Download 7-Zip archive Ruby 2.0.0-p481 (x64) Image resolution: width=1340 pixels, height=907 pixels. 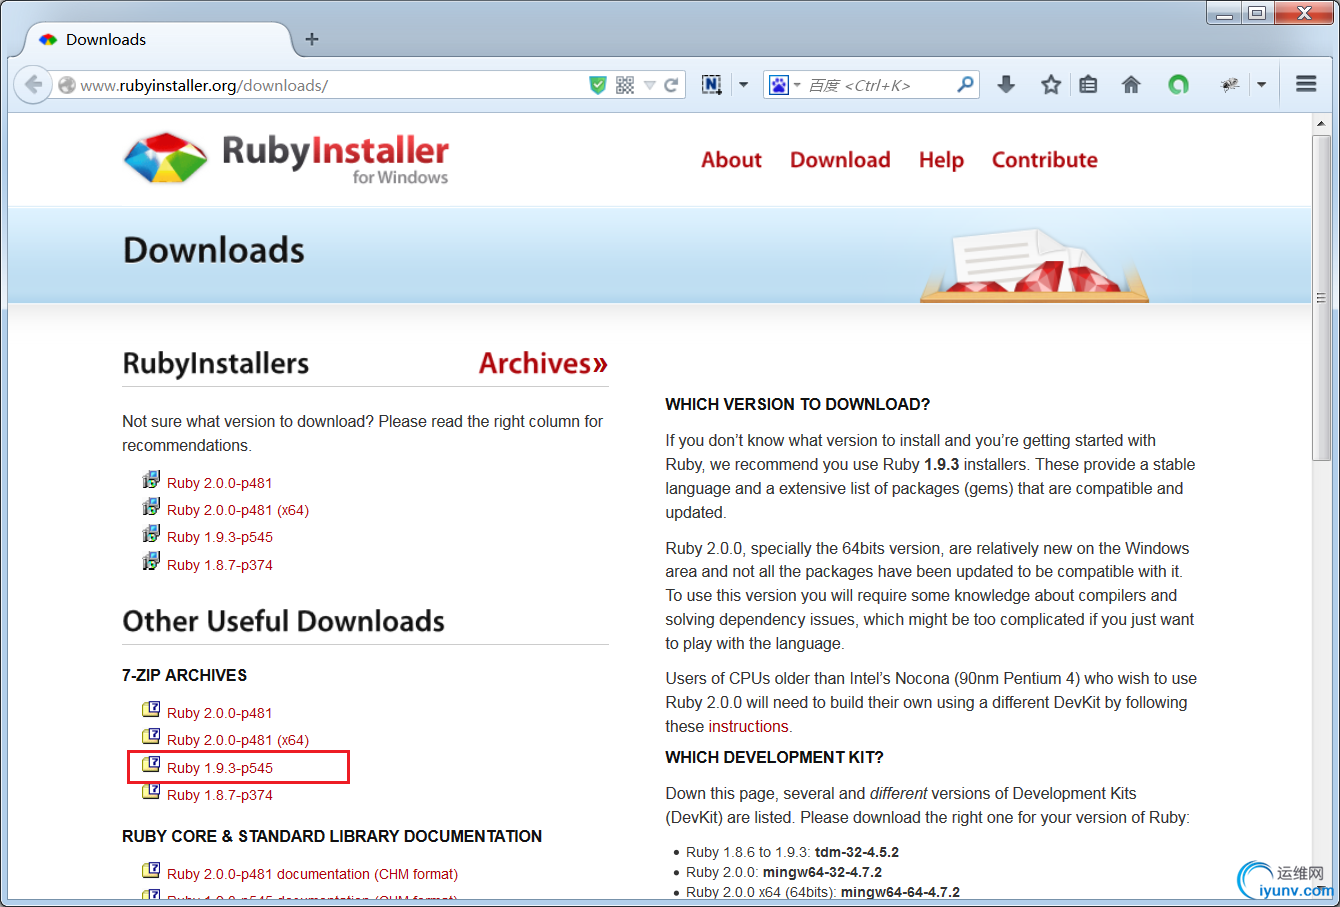(238, 740)
